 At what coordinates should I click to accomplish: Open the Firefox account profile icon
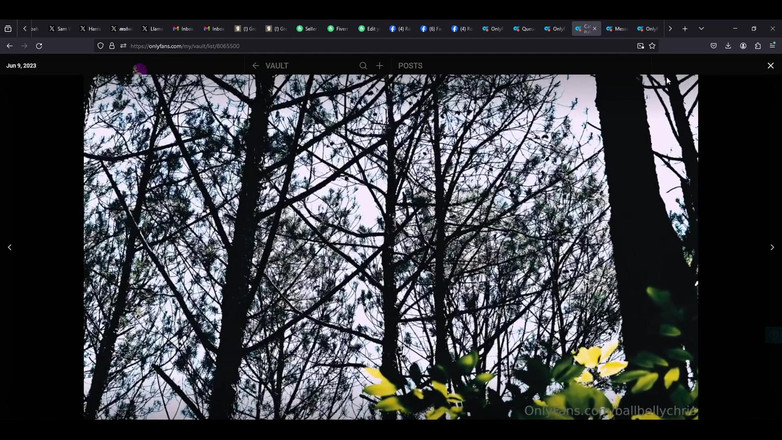tap(743, 46)
